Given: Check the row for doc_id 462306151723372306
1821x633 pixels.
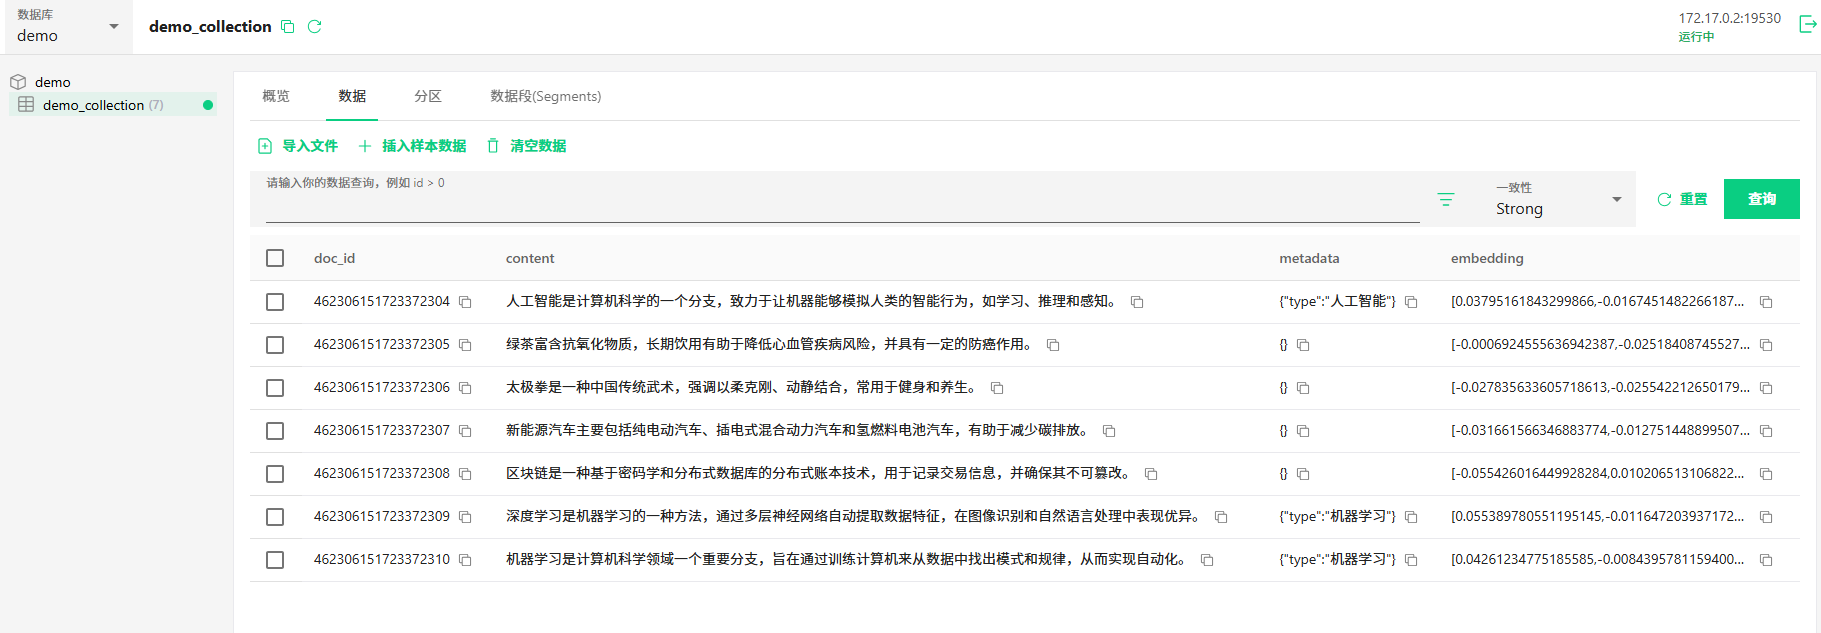Looking at the screenshot, I should (275, 388).
